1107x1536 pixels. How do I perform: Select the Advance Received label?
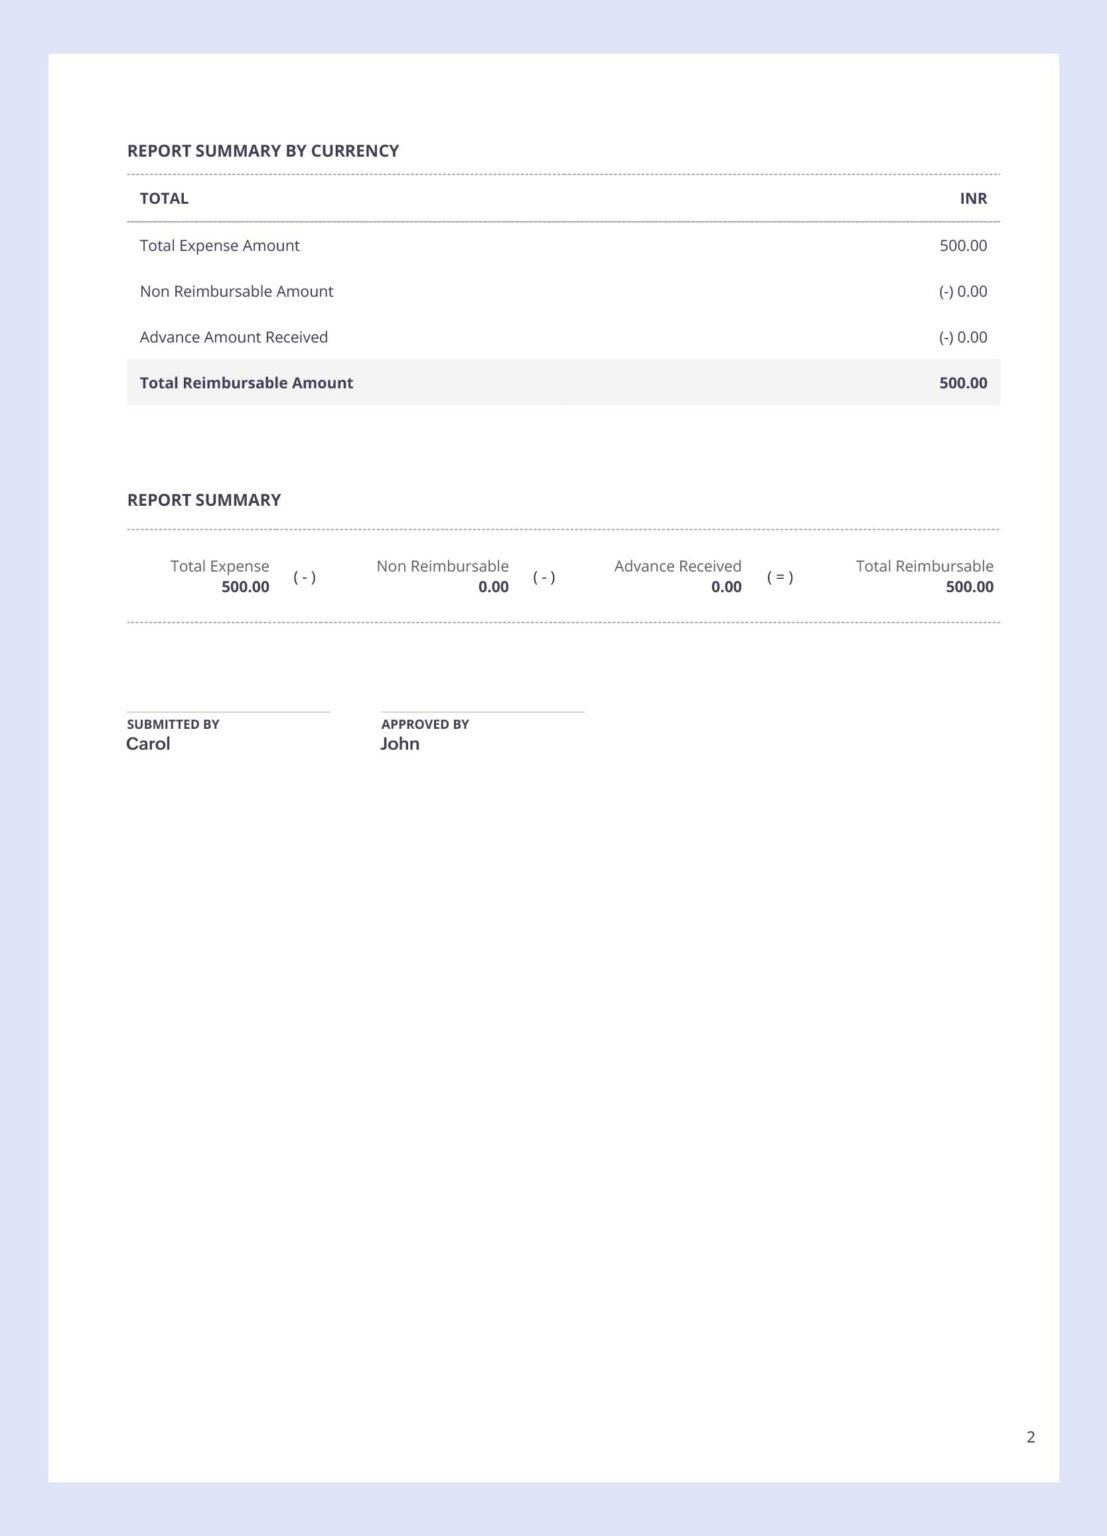[x=677, y=566]
